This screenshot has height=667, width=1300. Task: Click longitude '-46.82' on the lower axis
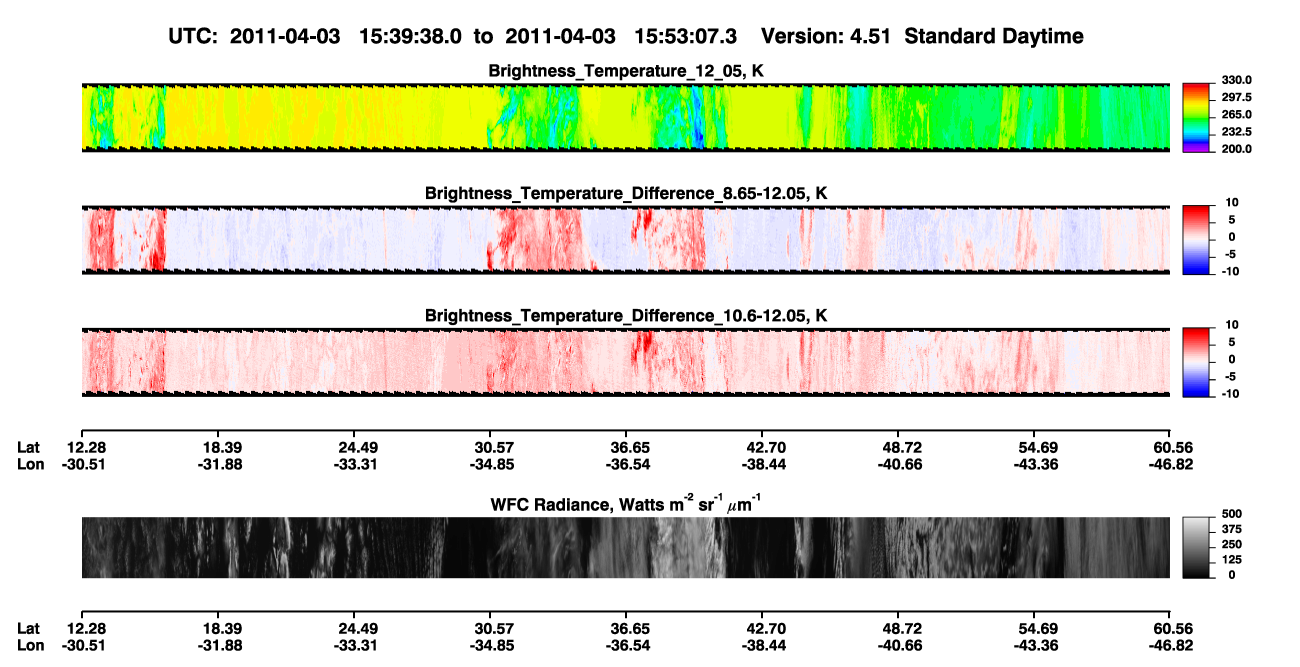(x=1170, y=645)
